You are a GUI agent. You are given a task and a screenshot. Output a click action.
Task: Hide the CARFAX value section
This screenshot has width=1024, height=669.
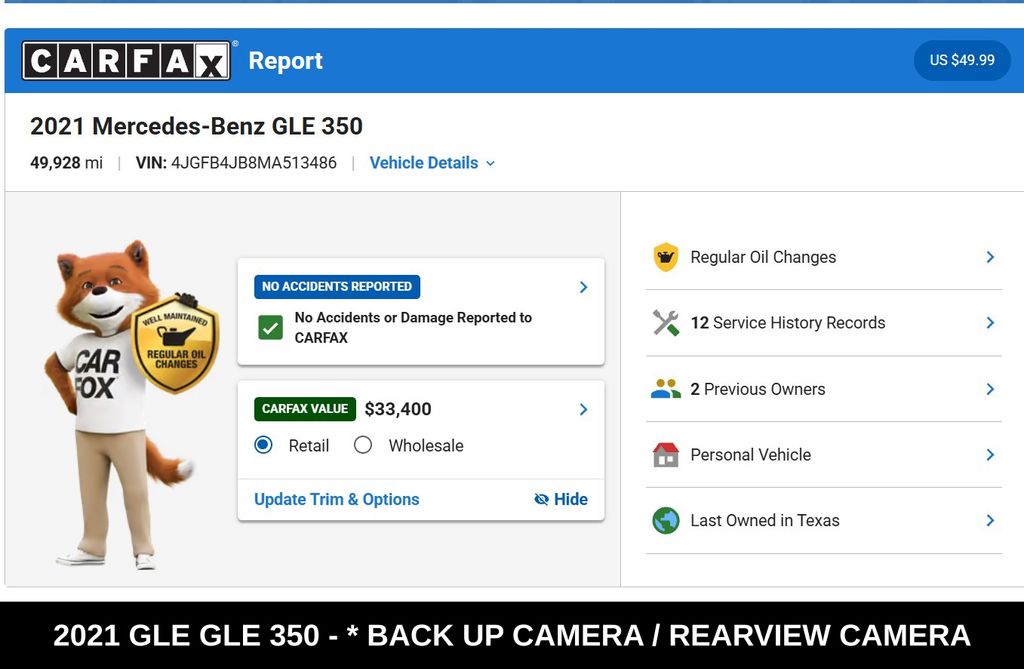[561, 499]
